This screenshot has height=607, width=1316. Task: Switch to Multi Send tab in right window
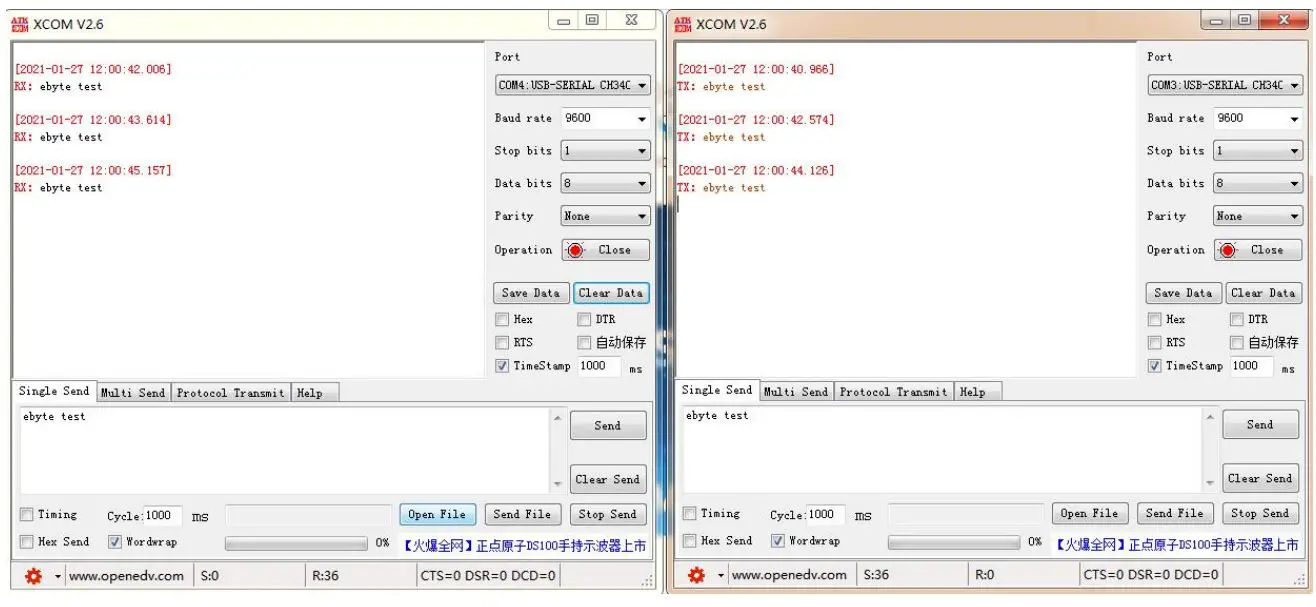point(796,392)
